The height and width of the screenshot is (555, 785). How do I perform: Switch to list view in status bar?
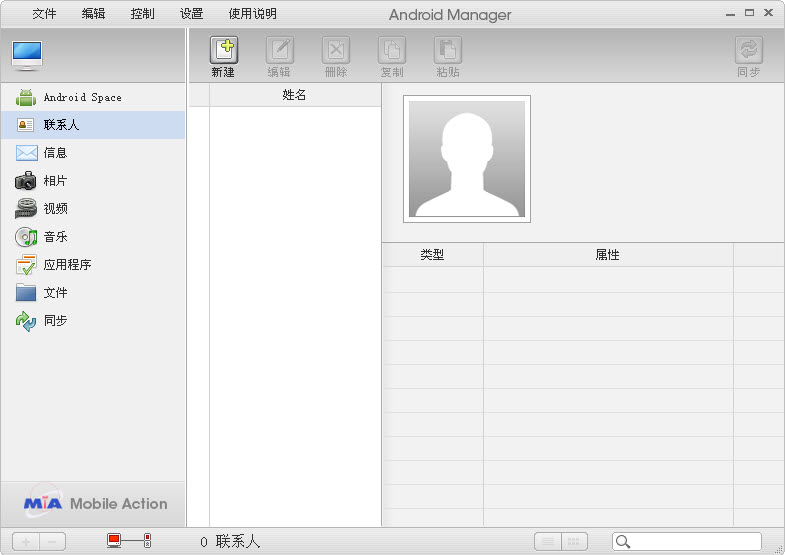click(547, 541)
